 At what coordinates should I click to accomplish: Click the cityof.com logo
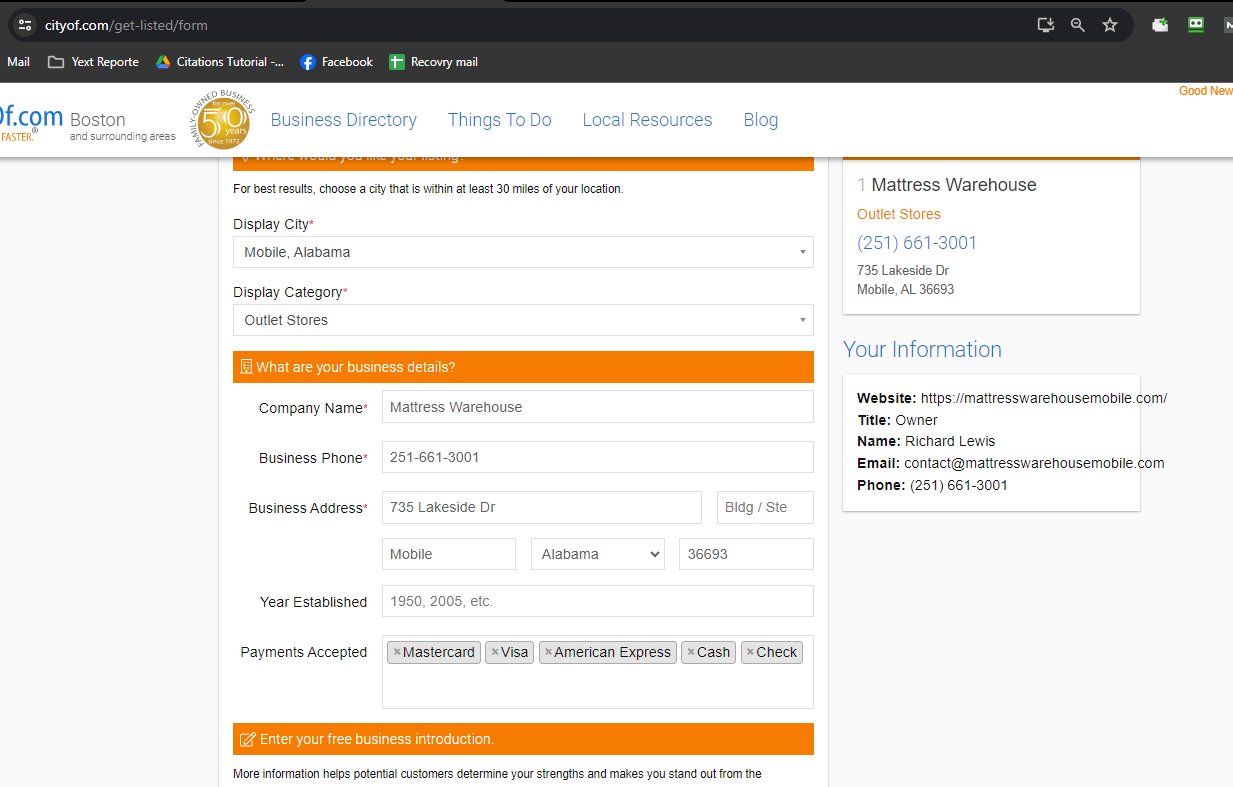30,121
